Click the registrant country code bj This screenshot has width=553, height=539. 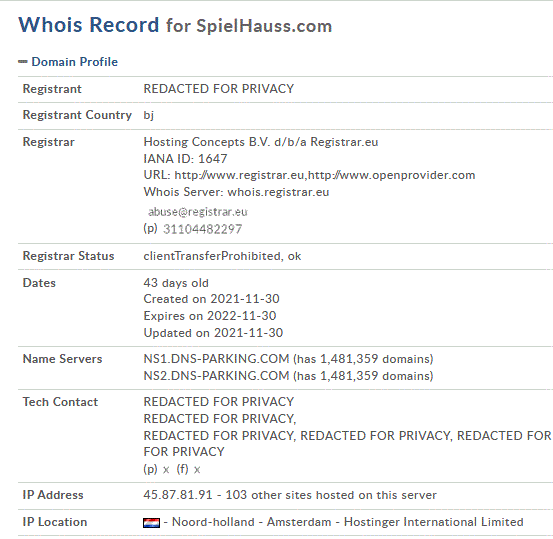[148, 115]
